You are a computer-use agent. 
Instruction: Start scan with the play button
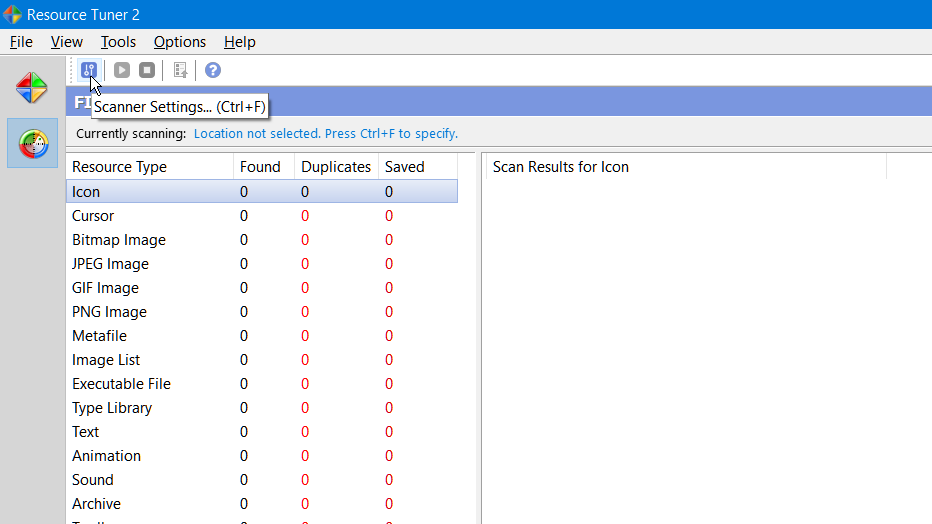pyautogui.click(x=122, y=70)
